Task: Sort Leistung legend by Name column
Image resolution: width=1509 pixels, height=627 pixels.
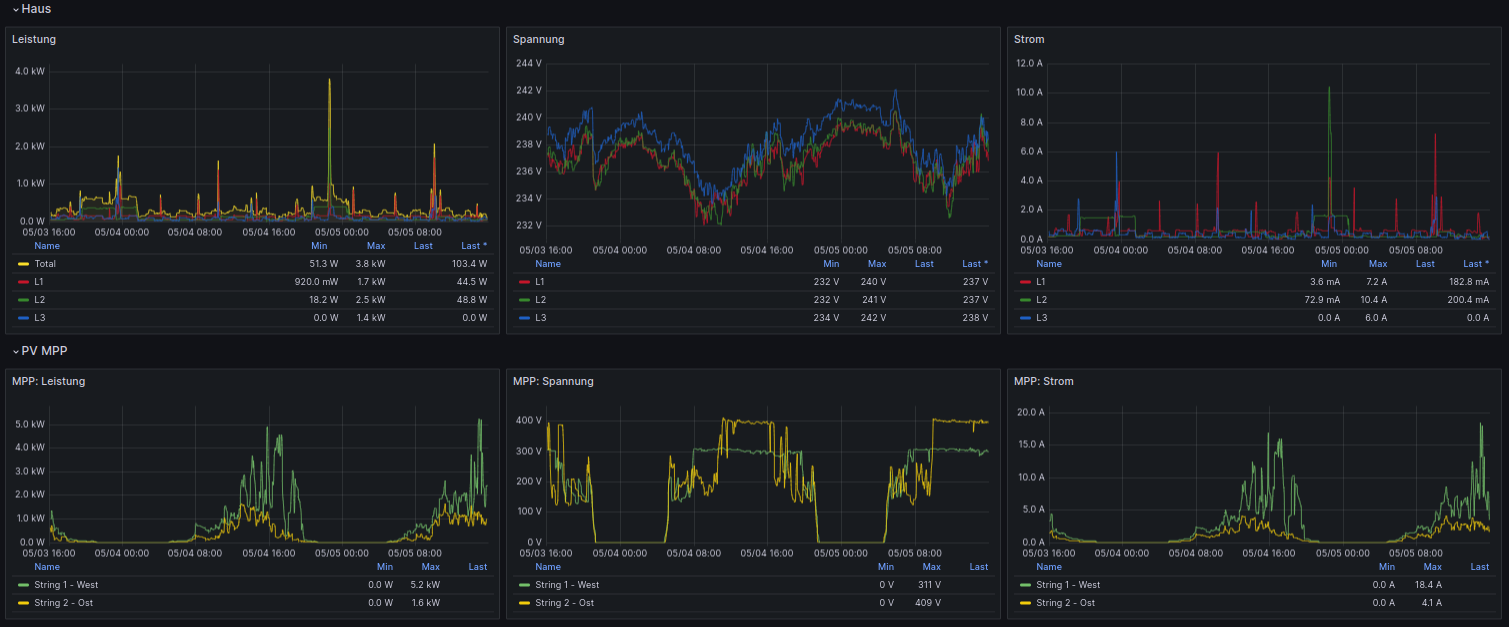Action: coord(47,245)
